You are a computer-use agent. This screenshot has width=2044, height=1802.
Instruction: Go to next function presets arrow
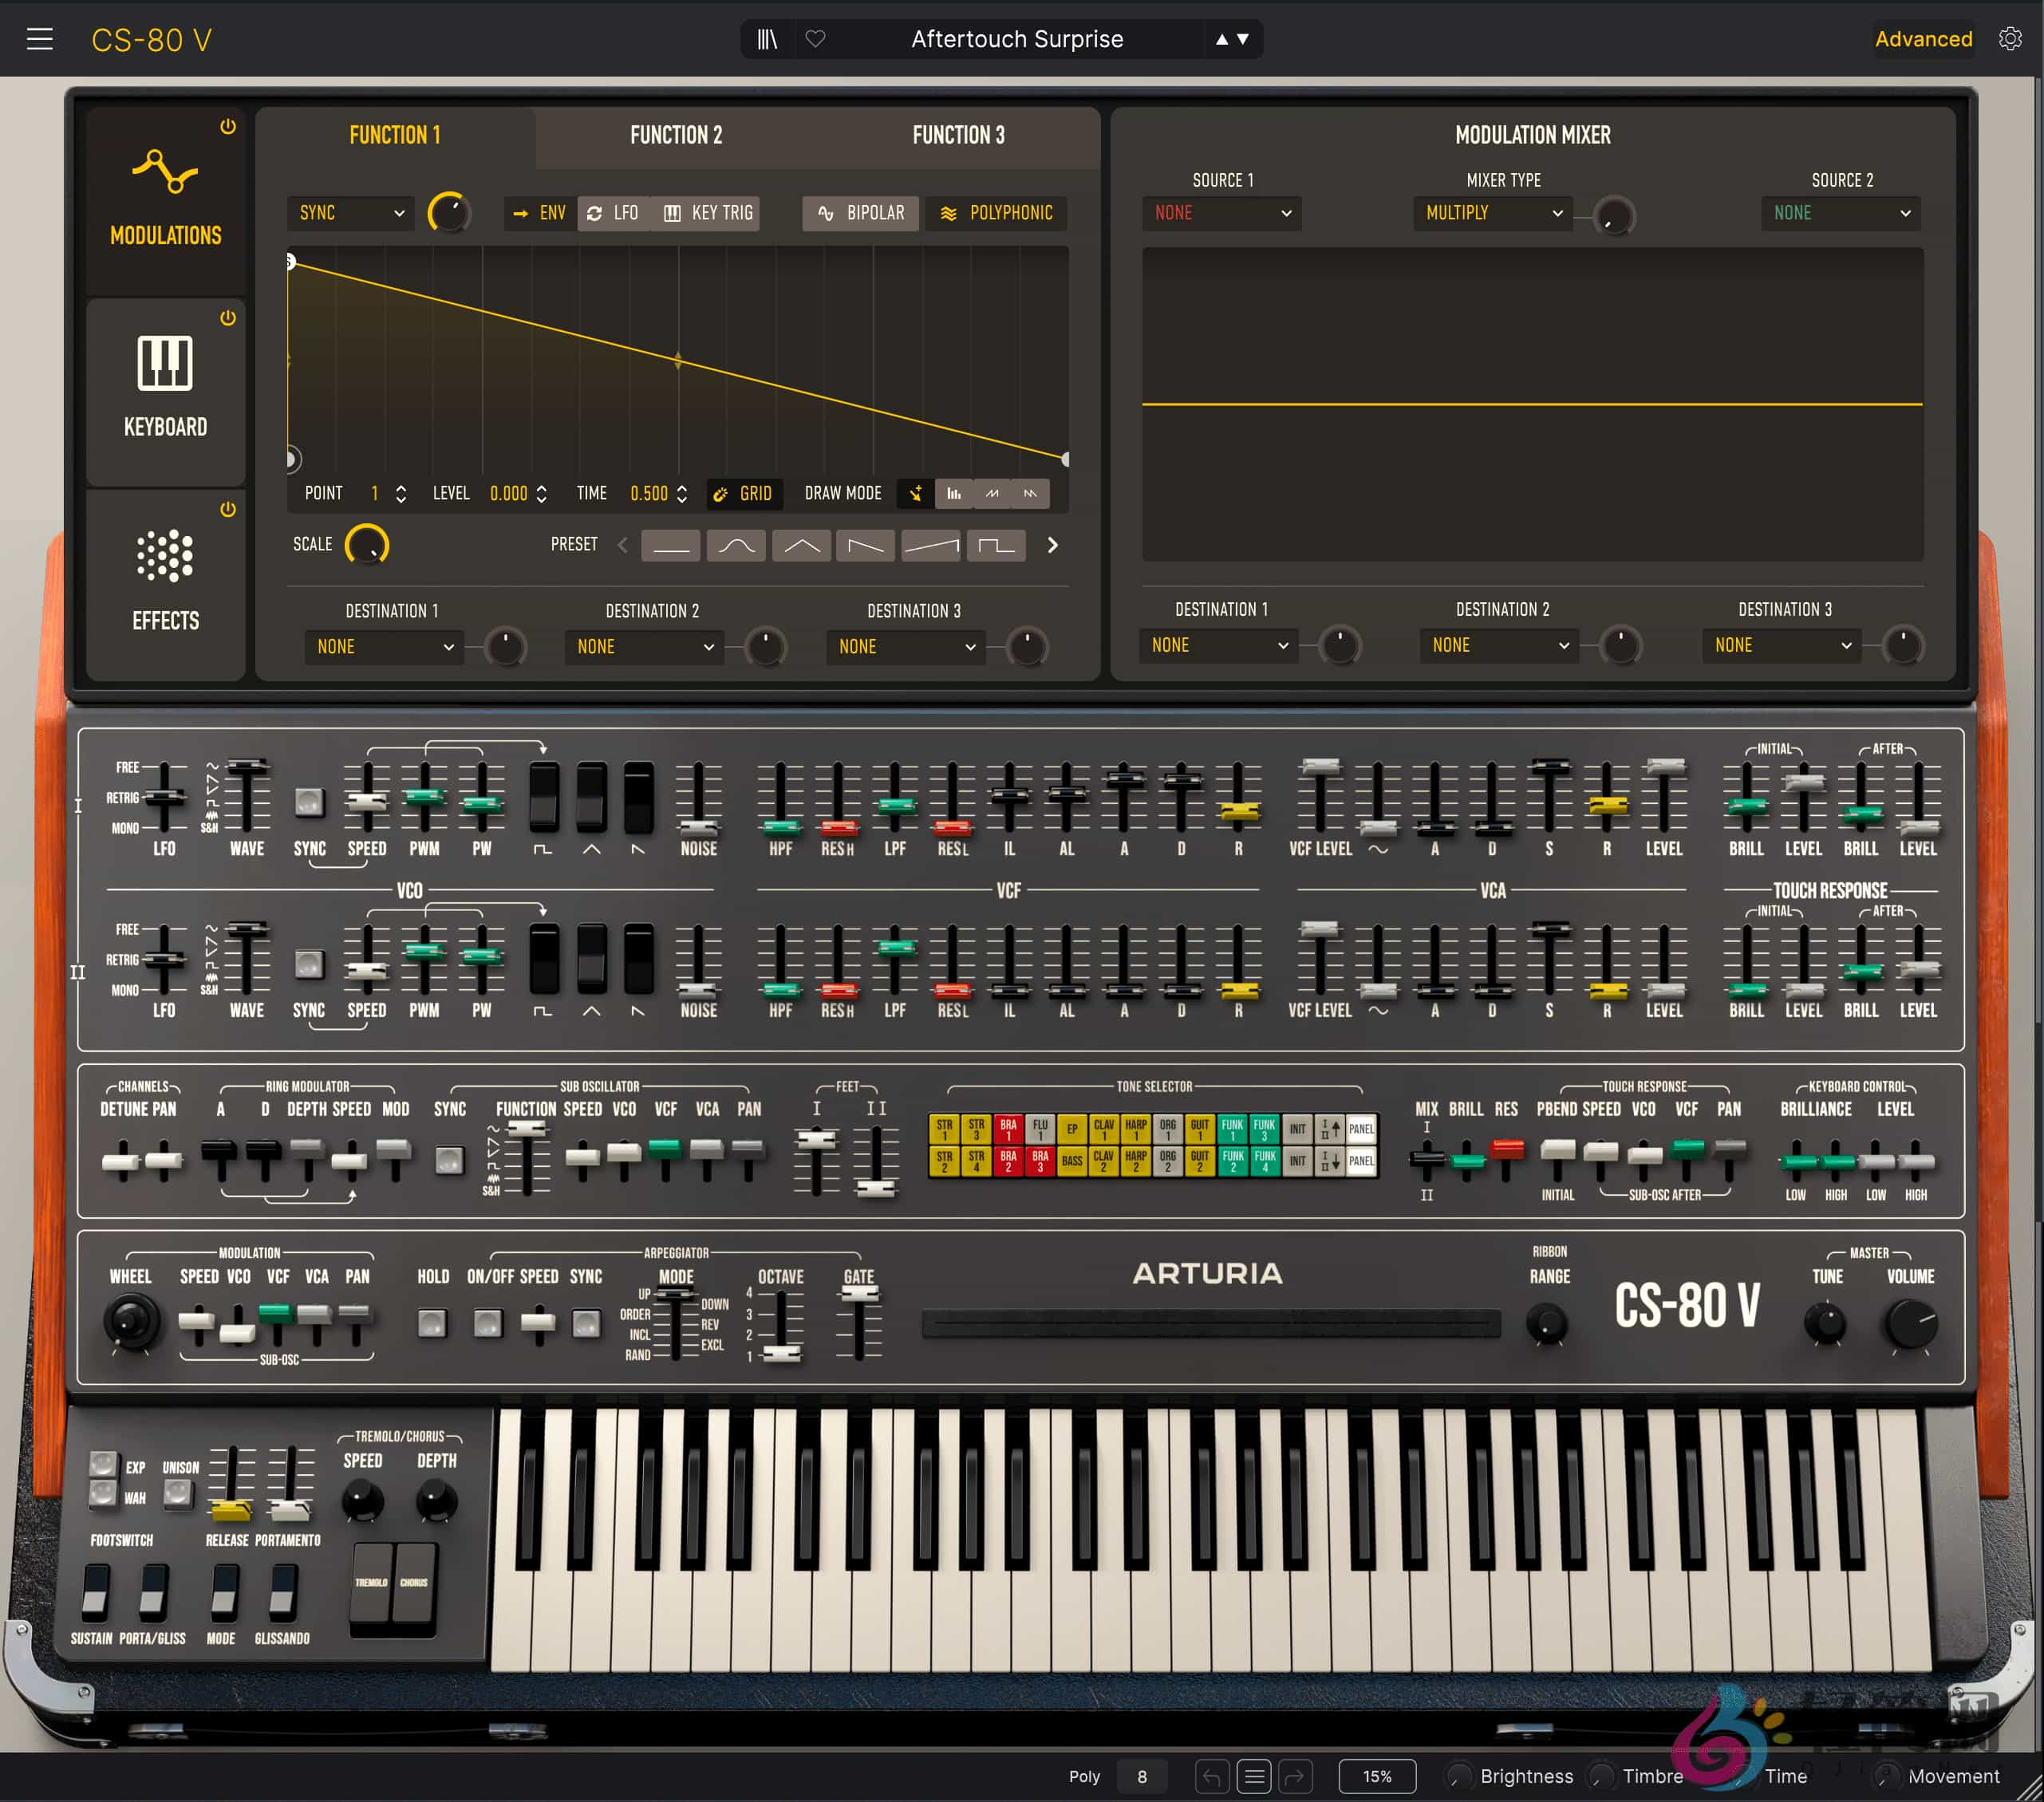click(1052, 545)
